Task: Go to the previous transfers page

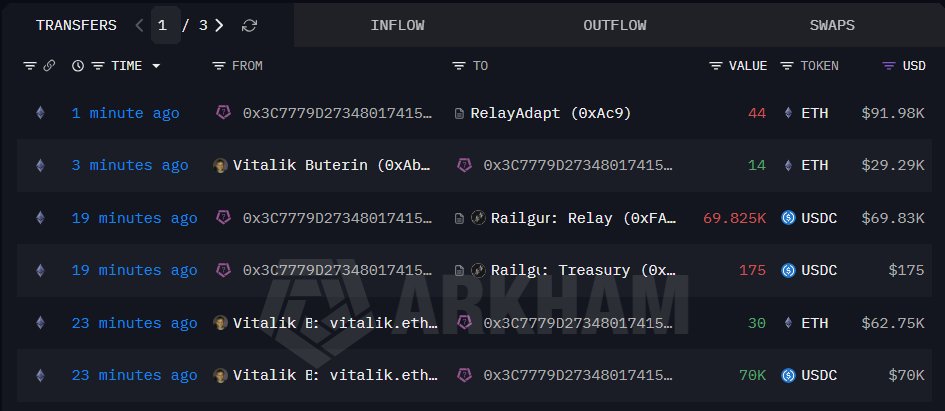Action: [x=139, y=25]
